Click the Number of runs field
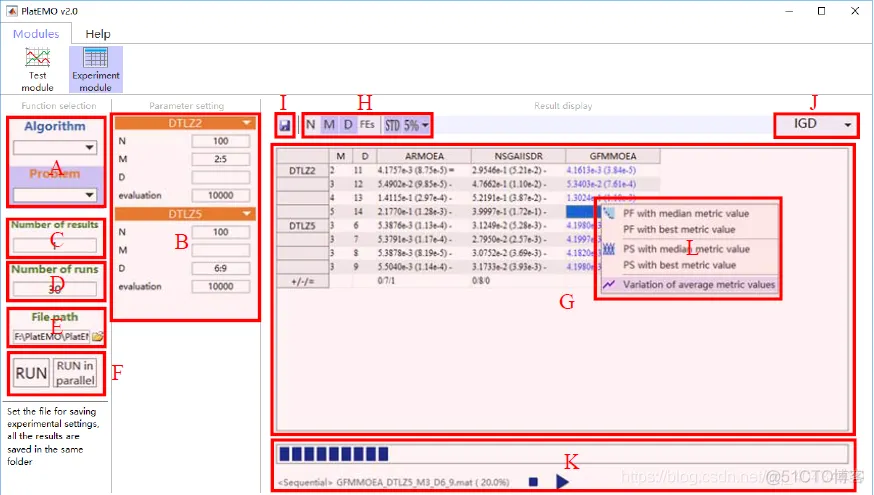Screen dimensions: 874x495 coord(55,289)
